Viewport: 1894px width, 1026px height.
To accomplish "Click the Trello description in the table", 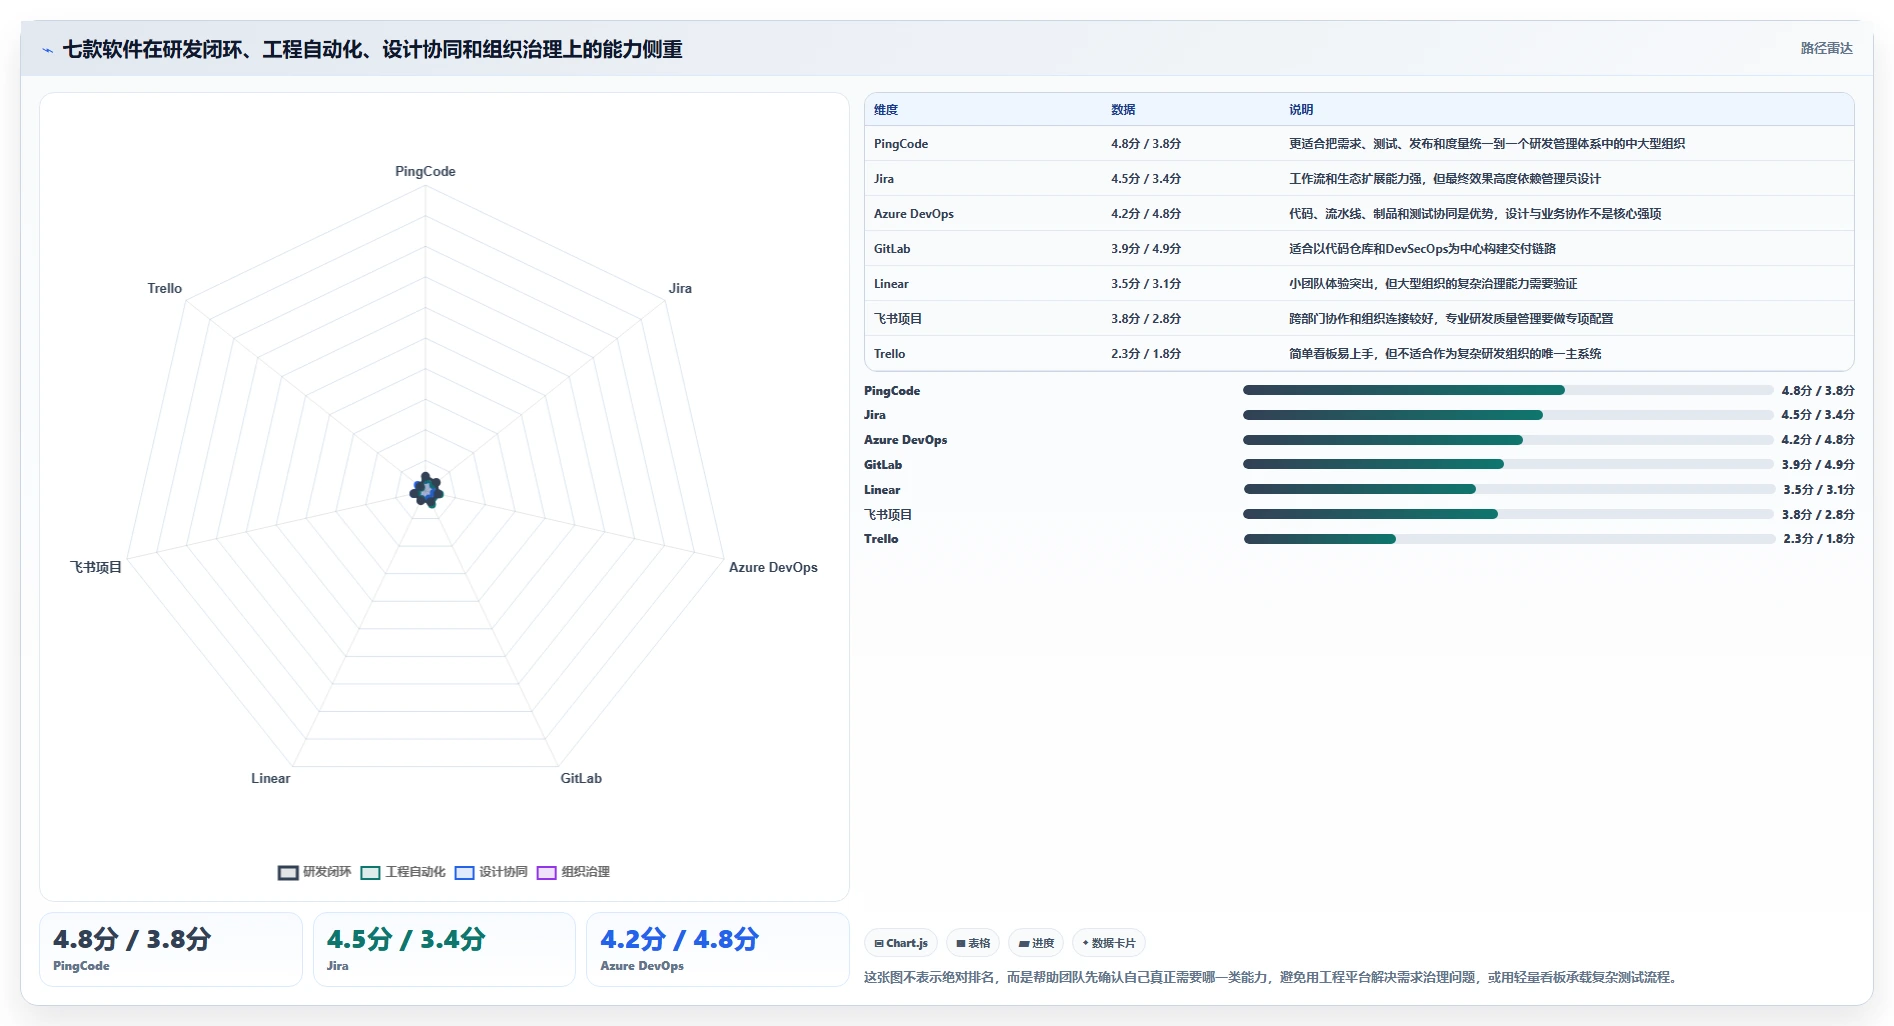I will (1445, 354).
